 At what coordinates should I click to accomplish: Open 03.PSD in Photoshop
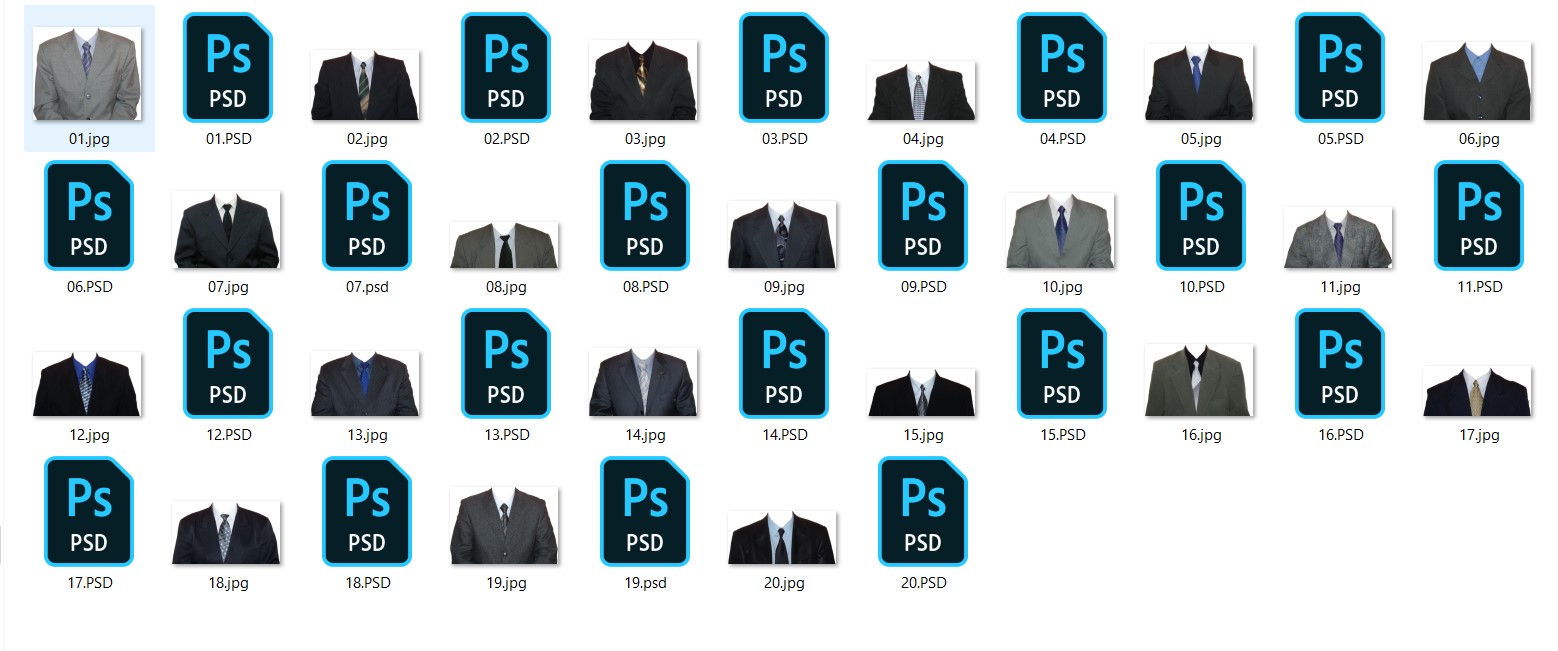(784, 68)
